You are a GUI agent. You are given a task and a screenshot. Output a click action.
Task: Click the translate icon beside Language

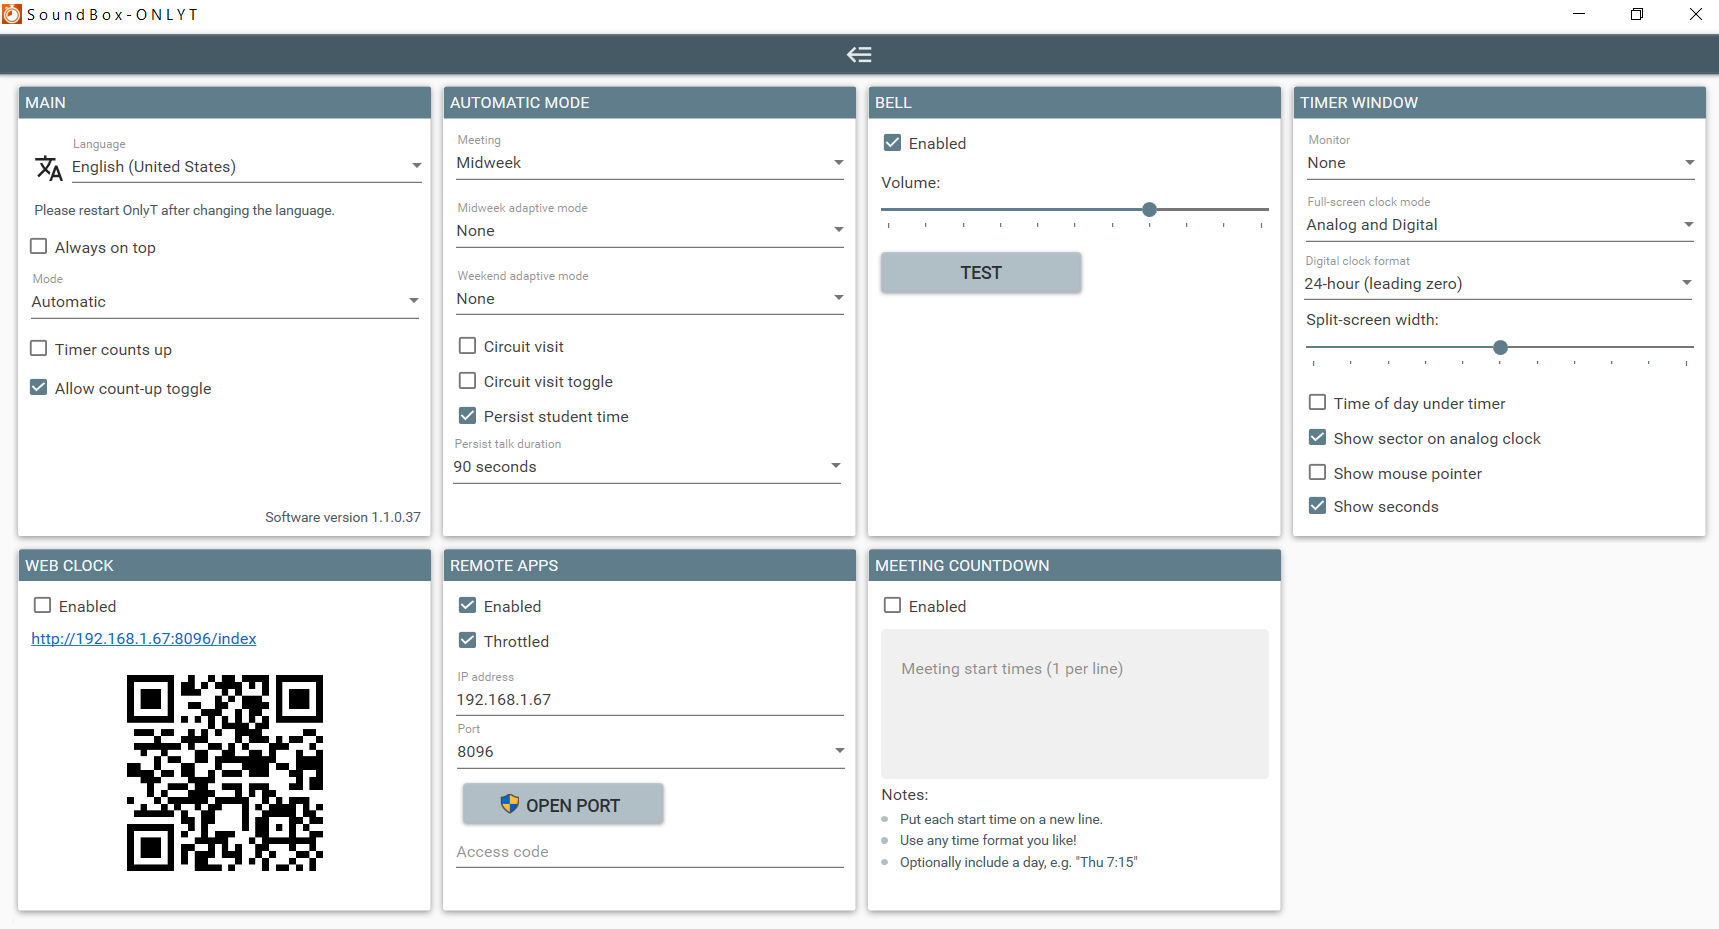48,167
